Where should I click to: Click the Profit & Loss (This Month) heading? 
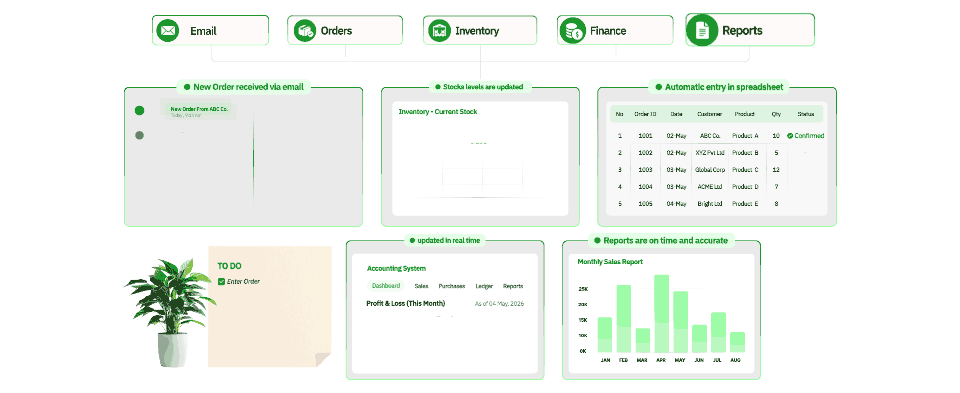pyautogui.click(x=405, y=304)
